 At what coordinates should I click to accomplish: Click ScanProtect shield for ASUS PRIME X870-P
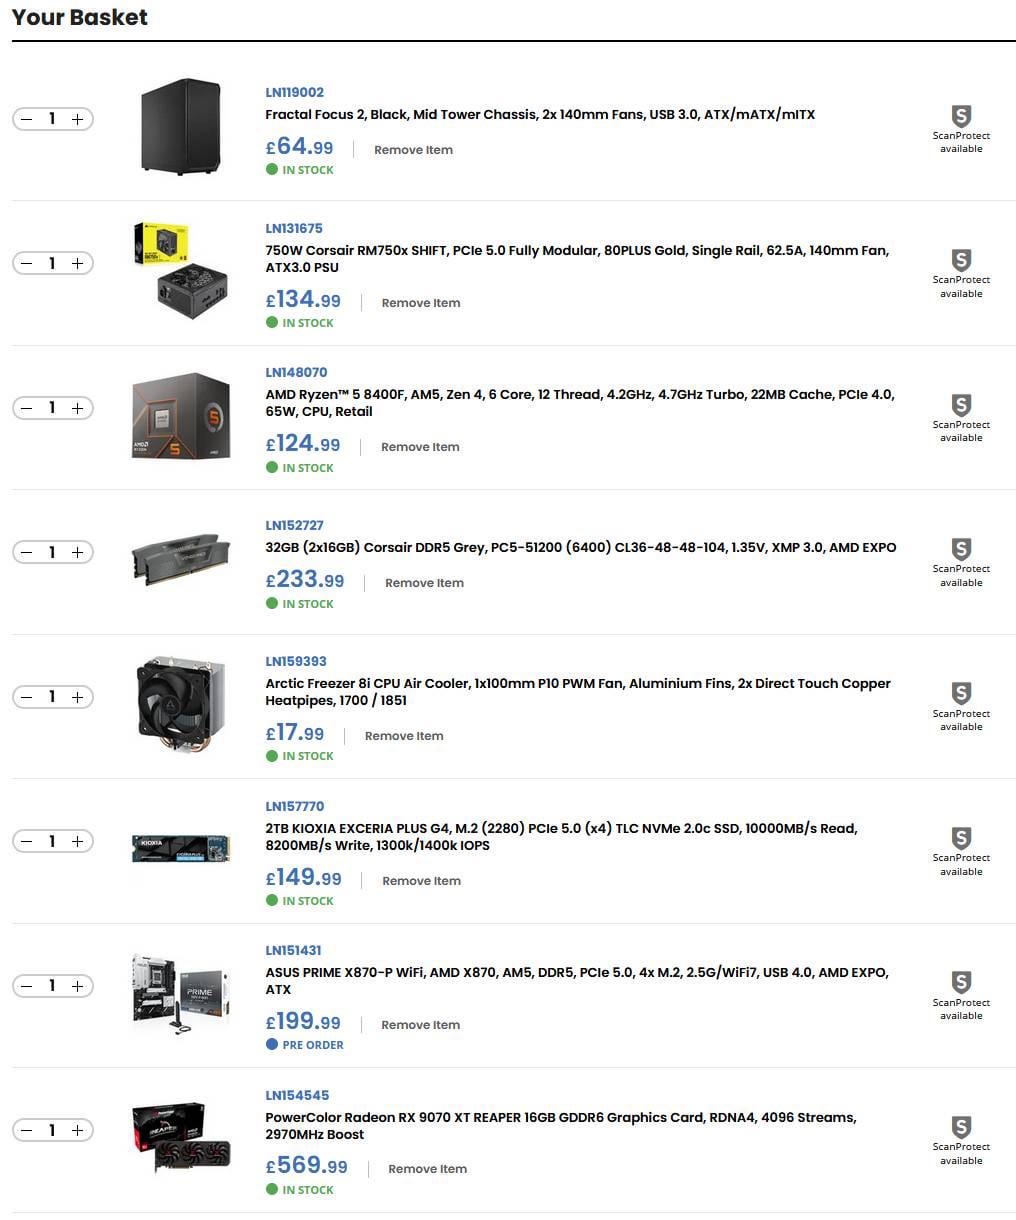coord(961,983)
